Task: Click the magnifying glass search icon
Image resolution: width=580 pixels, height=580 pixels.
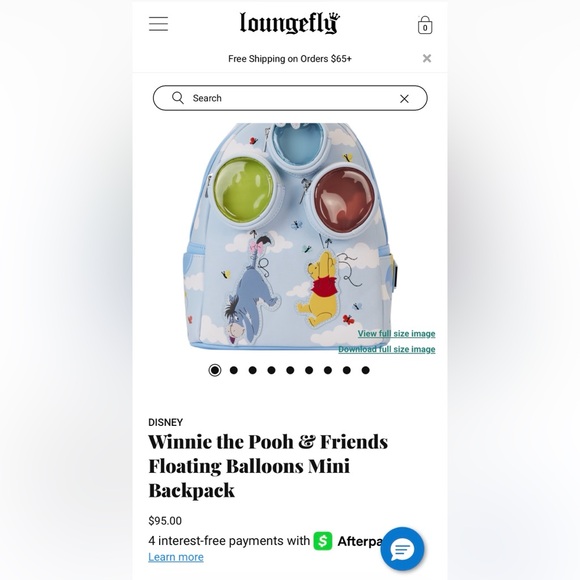Action: [x=178, y=98]
